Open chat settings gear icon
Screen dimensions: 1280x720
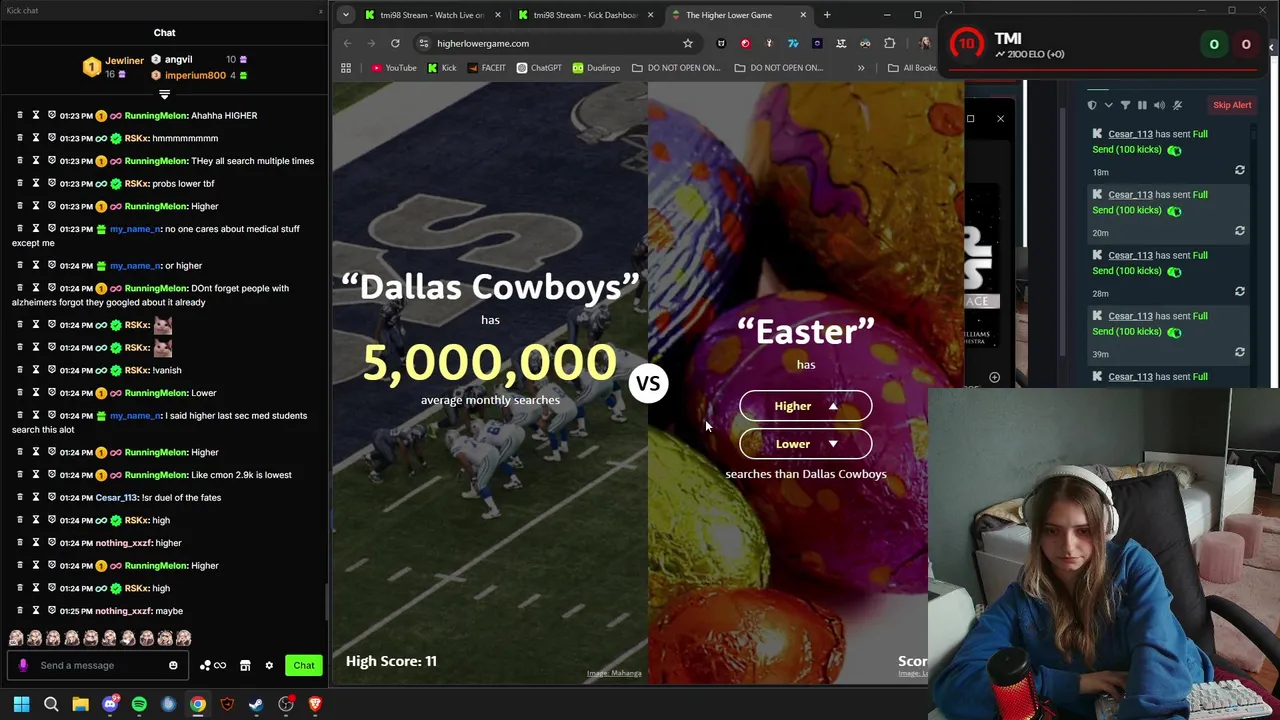[269, 665]
